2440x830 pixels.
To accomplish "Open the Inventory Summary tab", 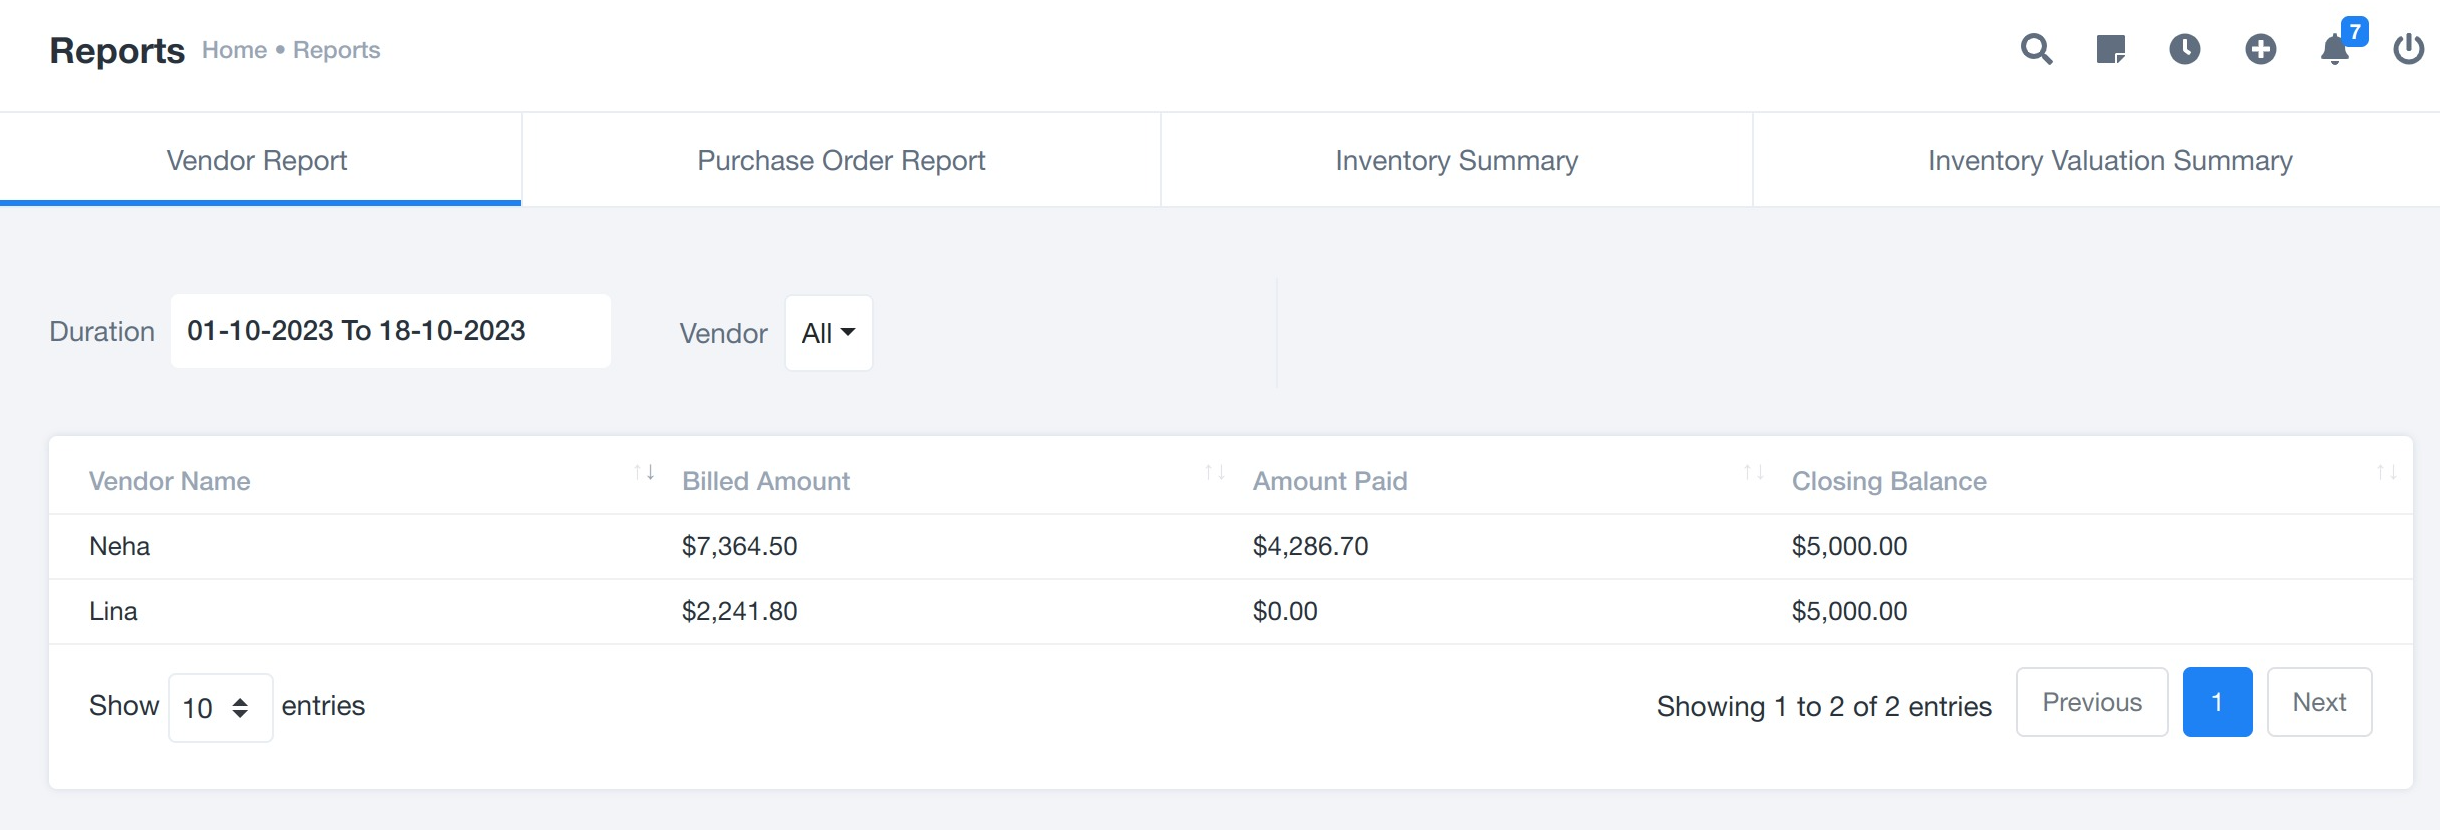I will 1456,160.
